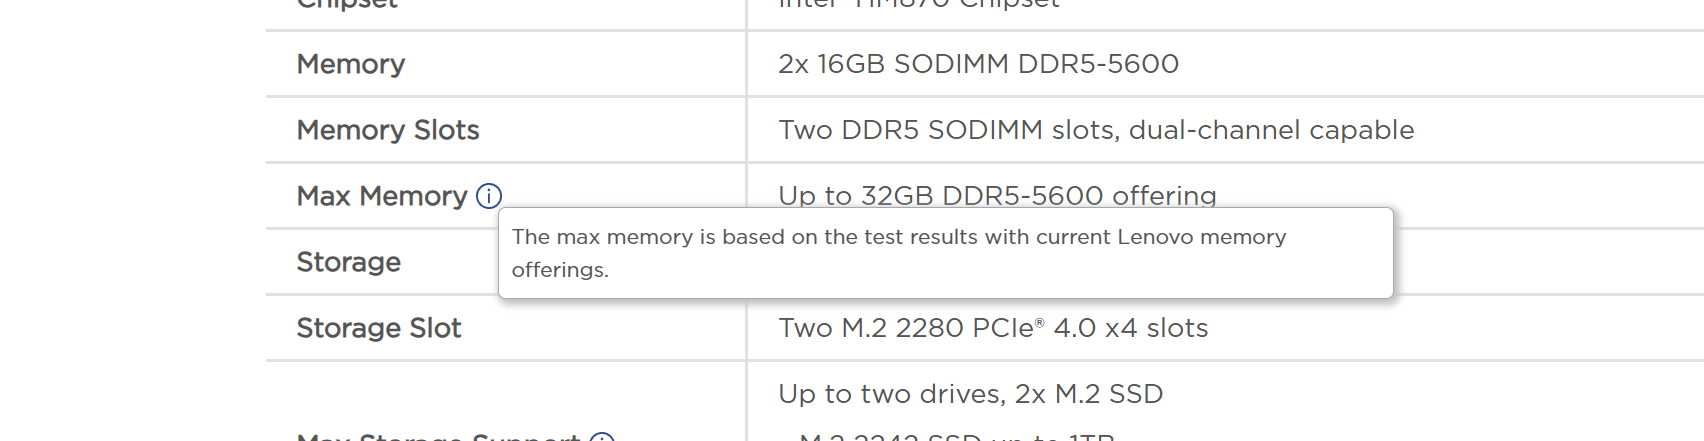Click the Two M.2 2280 PCIe slots value
The width and height of the screenshot is (1704, 441).
click(993, 328)
